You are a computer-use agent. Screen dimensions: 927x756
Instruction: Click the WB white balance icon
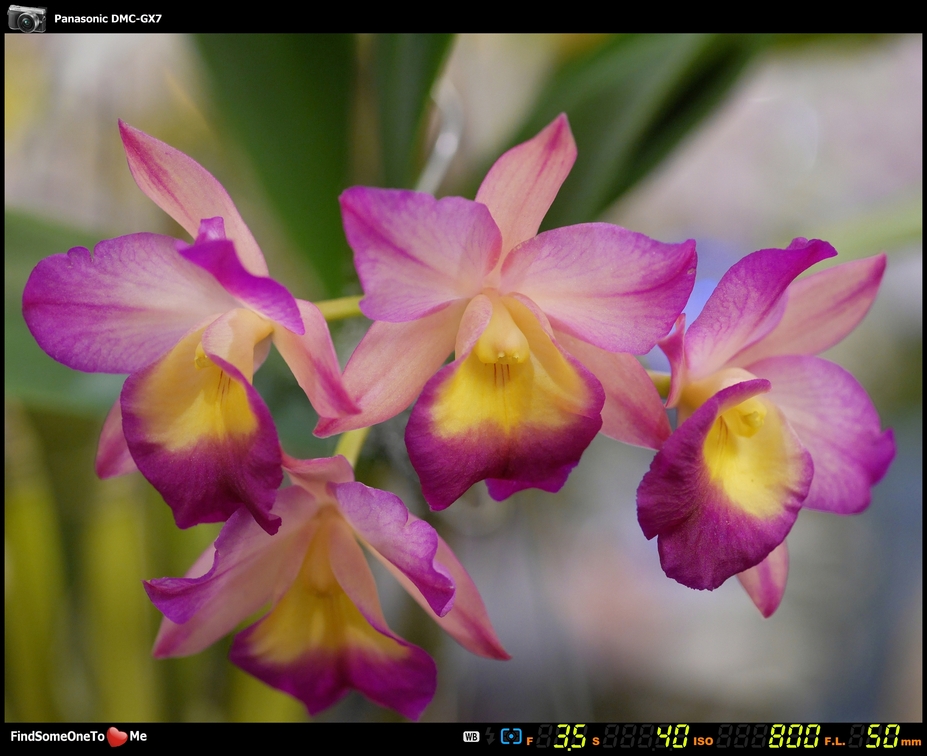pos(471,736)
